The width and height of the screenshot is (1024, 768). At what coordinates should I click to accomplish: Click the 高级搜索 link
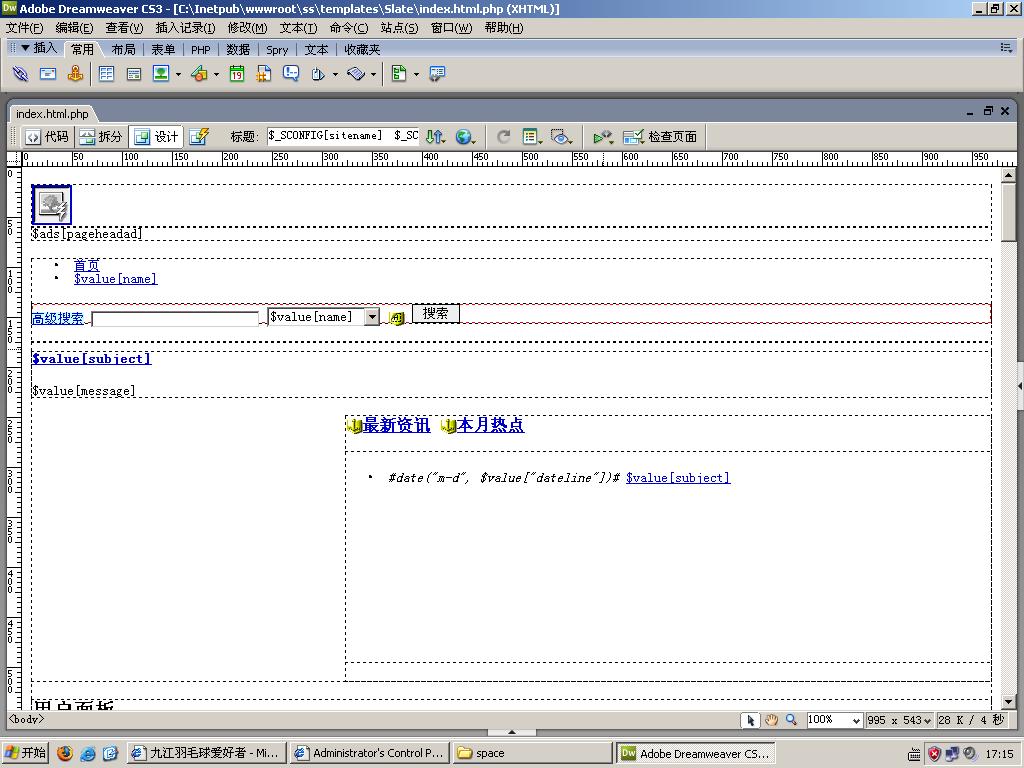point(57,318)
